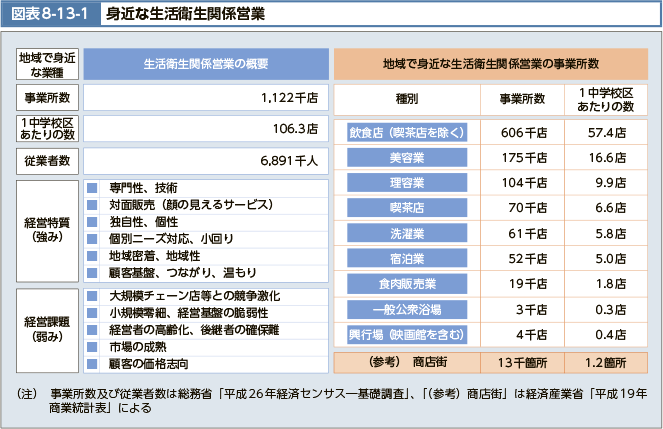The width and height of the screenshot is (663, 429).
Task: Click the bullet beside 経営者の高齢化、後継者の確保難
Action: [x=92, y=330]
